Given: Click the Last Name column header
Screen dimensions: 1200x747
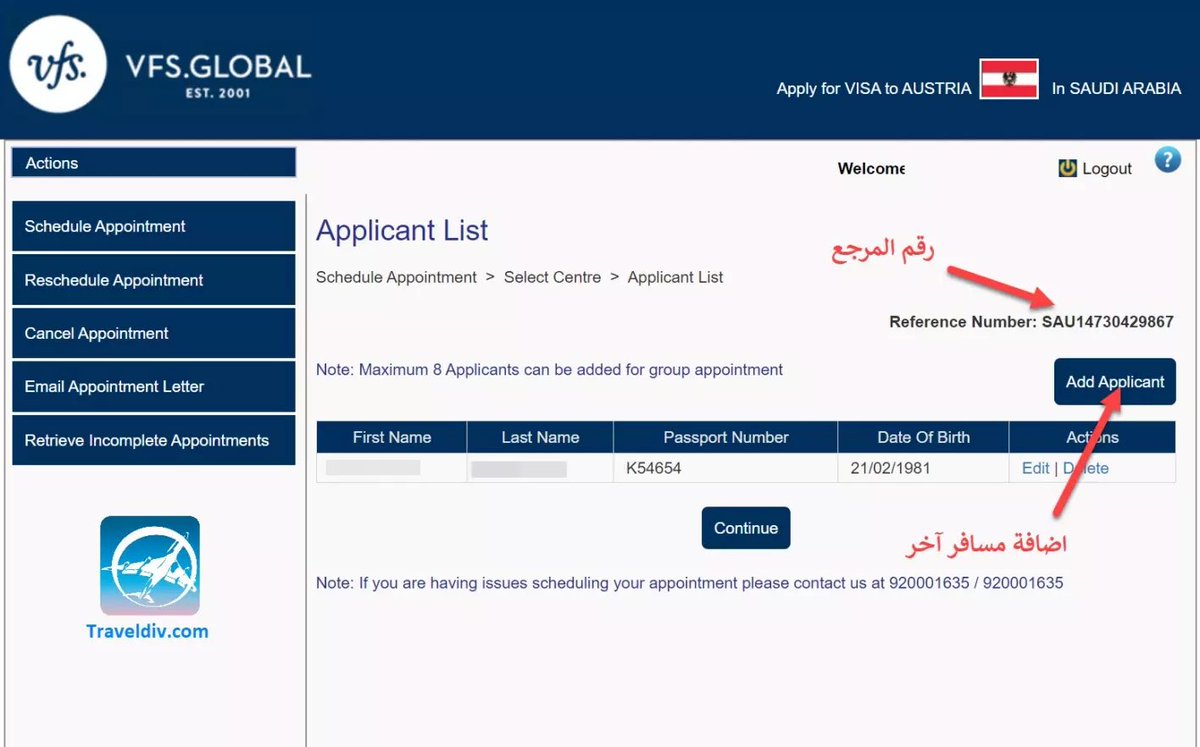Looking at the screenshot, I should pos(540,437).
